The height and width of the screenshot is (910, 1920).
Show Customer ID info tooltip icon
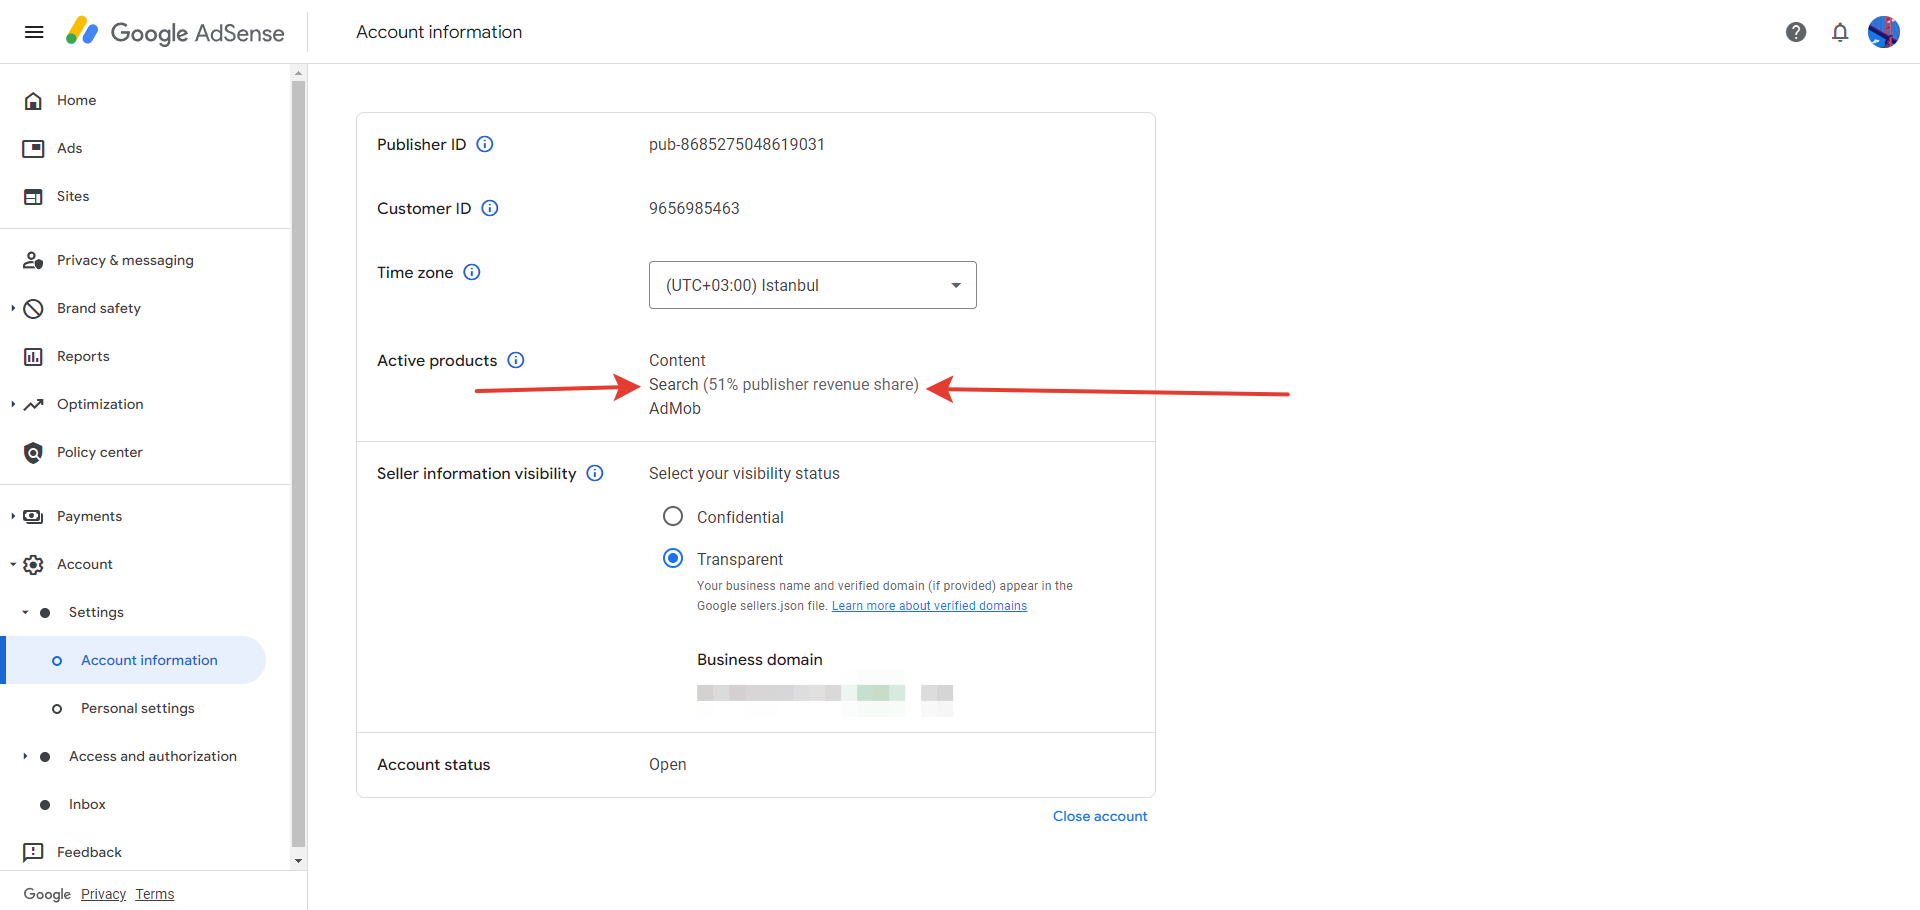click(490, 208)
